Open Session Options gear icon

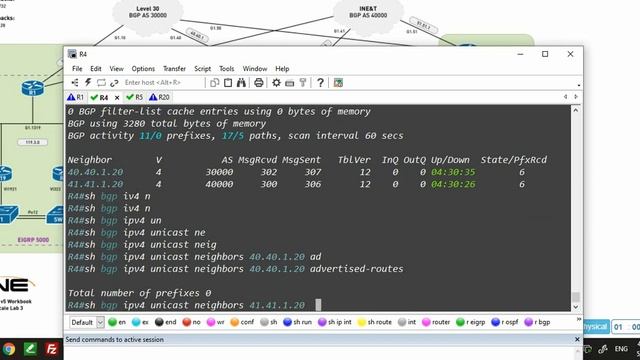click(276, 83)
